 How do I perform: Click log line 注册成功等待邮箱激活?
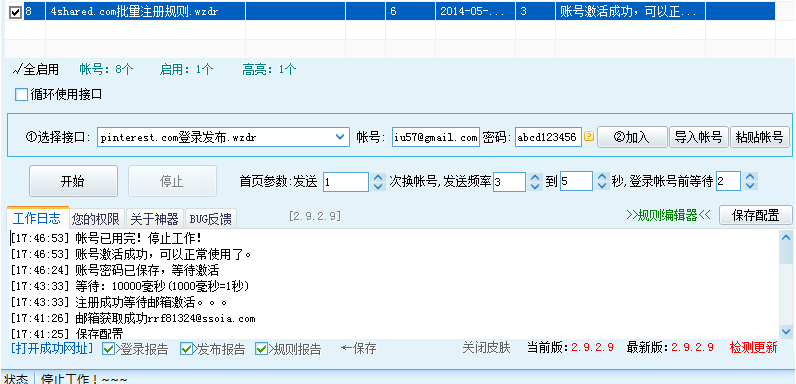[x=118, y=303]
